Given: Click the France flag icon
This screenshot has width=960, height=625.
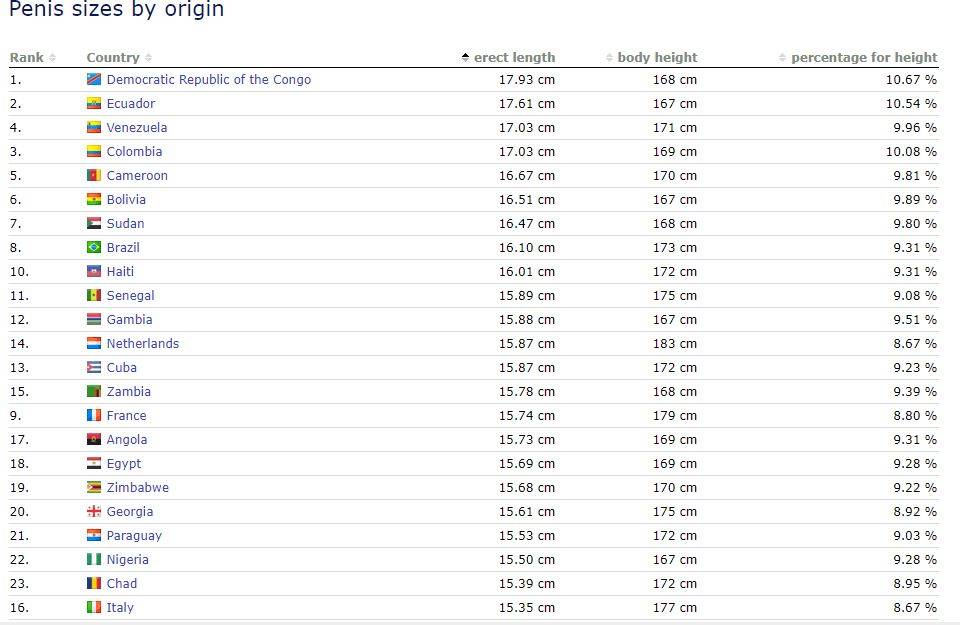Looking at the screenshot, I should click(x=94, y=416).
